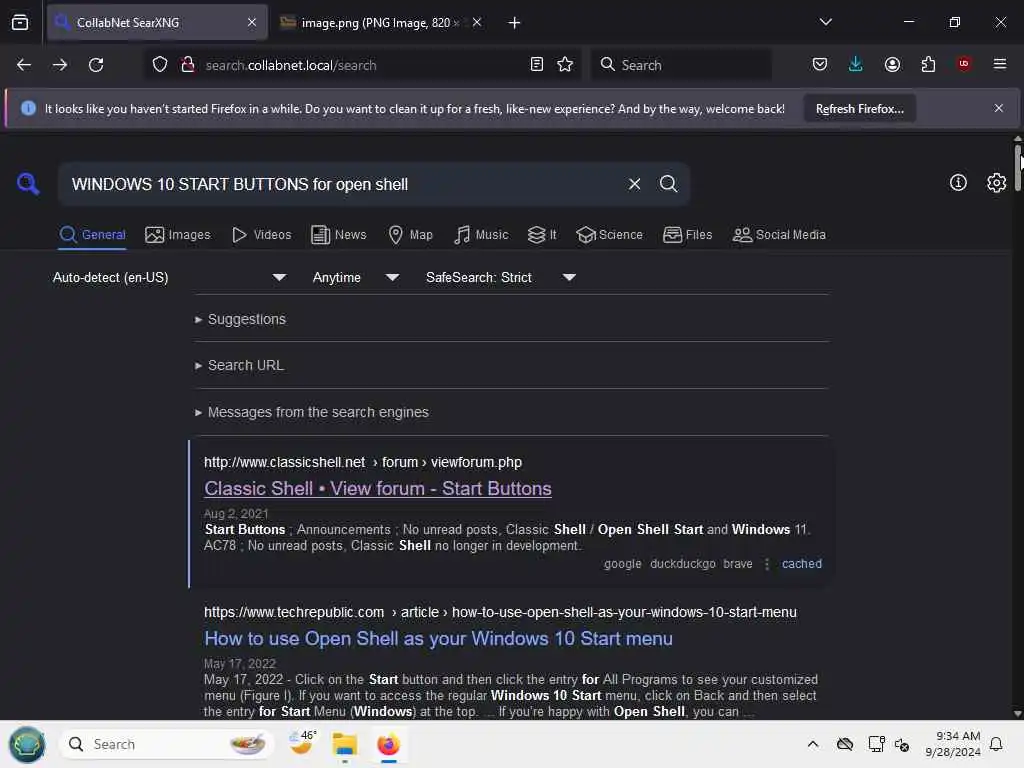Image resolution: width=1024 pixels, height=768 pixels.
Task: Select the It search category
Action: point(542,234)
